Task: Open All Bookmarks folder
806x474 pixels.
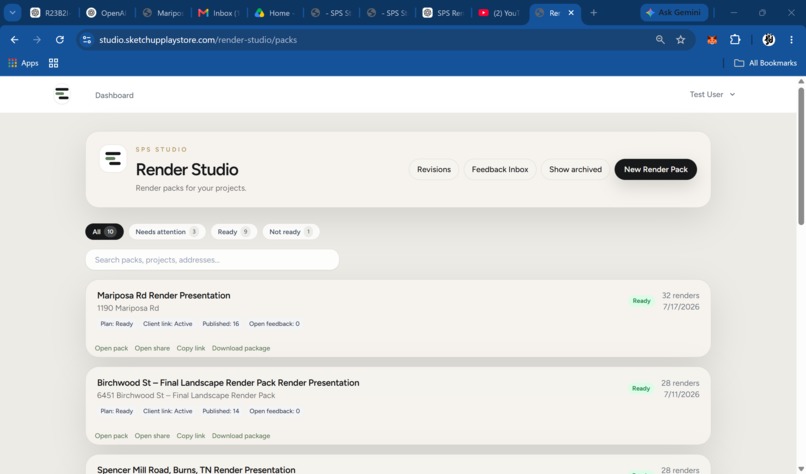Action: 765,63
